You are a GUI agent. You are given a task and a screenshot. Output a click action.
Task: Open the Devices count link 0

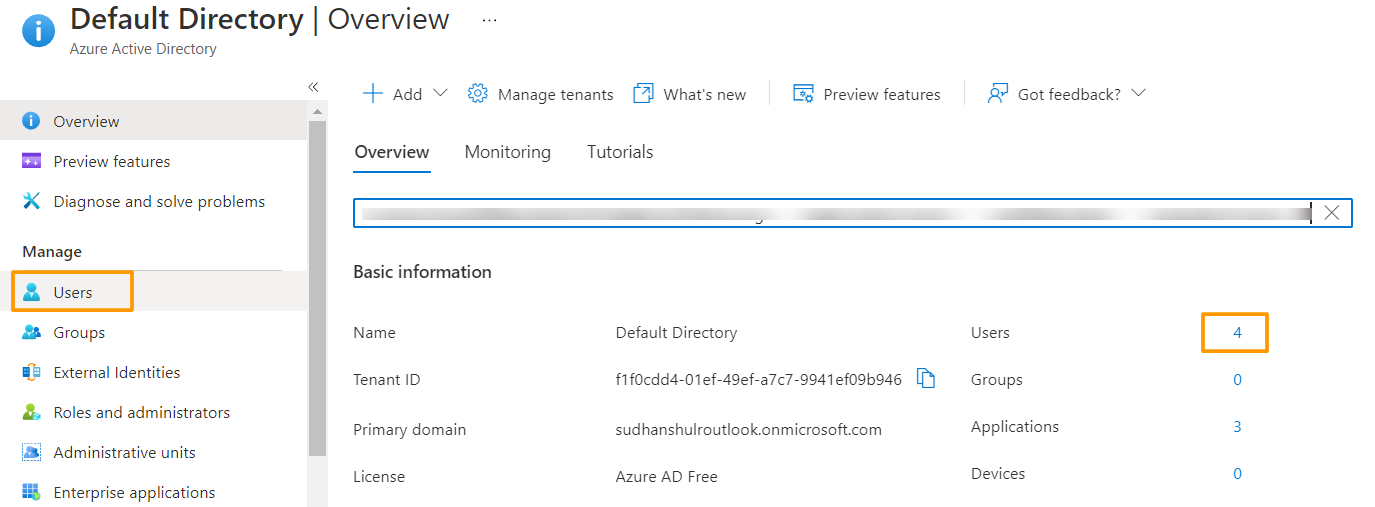tap(1237, 474)
